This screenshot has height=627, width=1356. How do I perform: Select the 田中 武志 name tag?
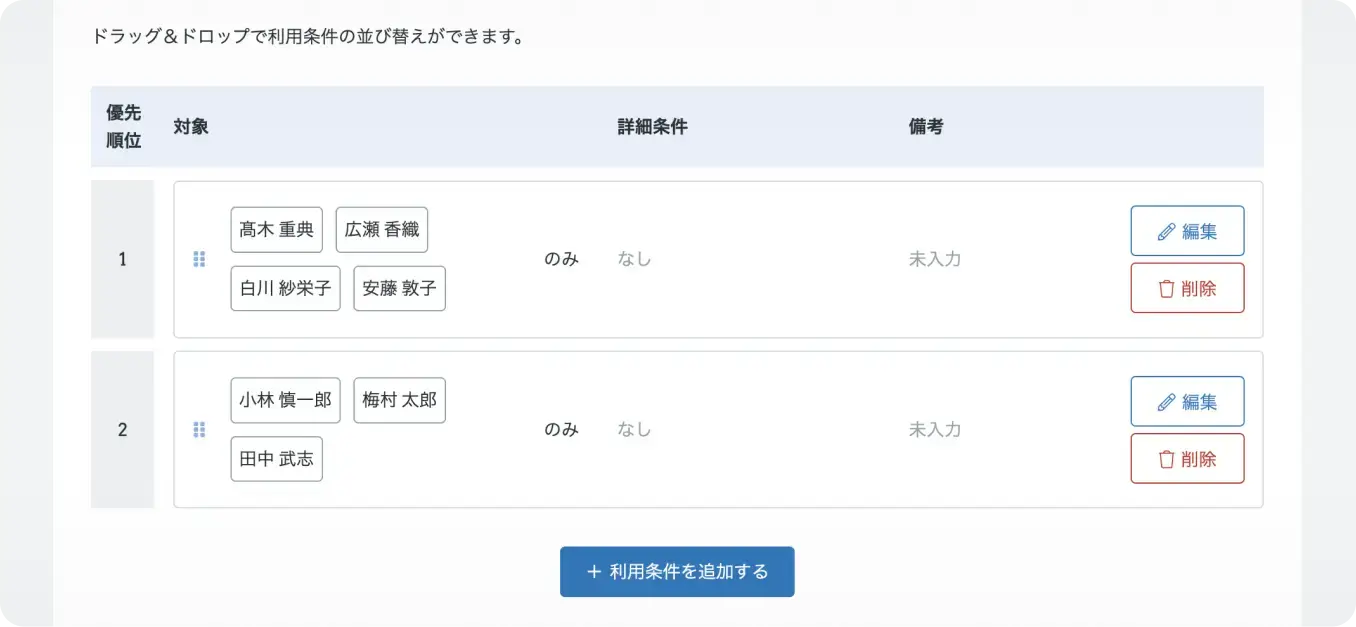point(277,458)
